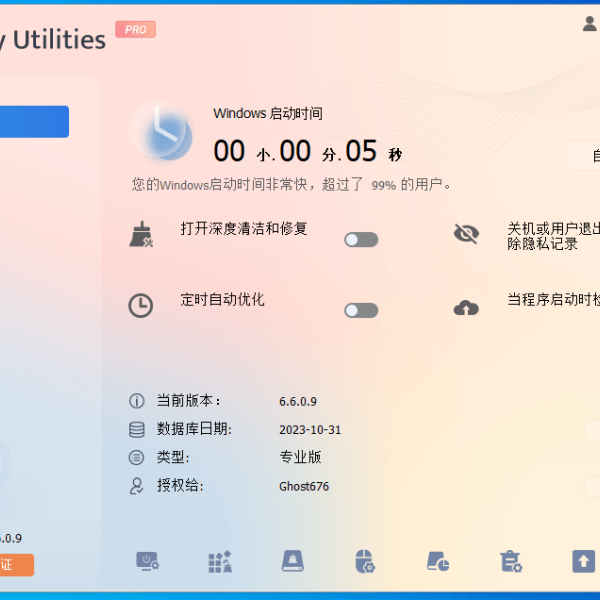The height and width of the screenshot is (600, 600).
Task: Click the crossed-out eye privacy icon
Action: [x=466, y=233]
